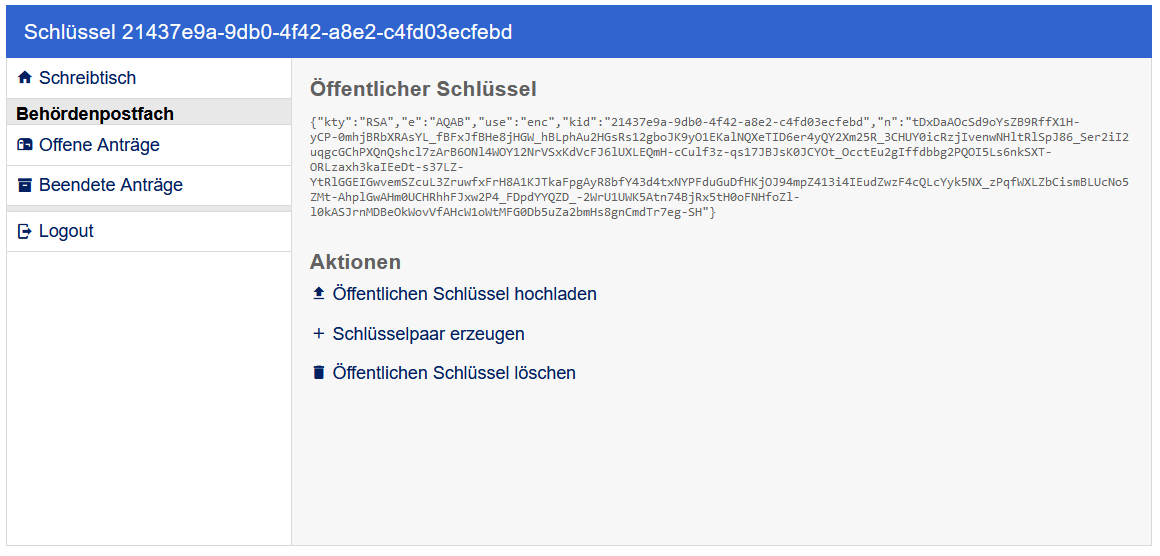Click Schlüsselpaar erzeugen link
This screenshot has width=1160, height=556.
pyautogui.click(x=428, y=334)
